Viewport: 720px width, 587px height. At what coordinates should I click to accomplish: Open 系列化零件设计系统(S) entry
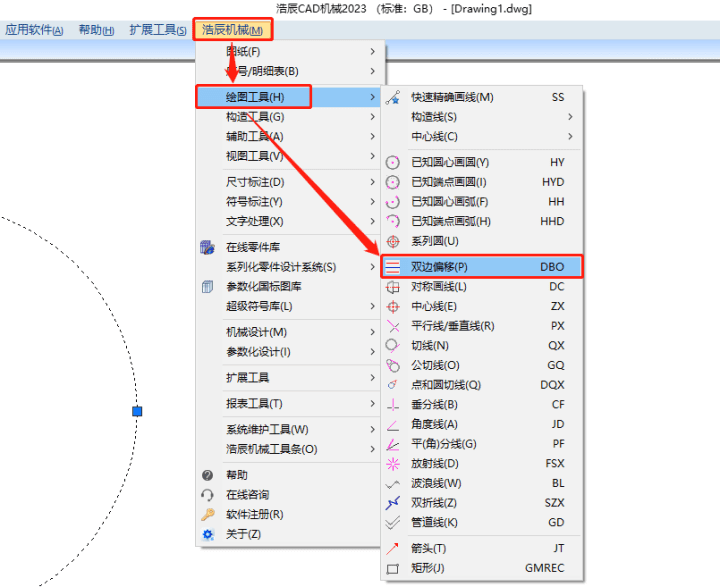[288, 267]
